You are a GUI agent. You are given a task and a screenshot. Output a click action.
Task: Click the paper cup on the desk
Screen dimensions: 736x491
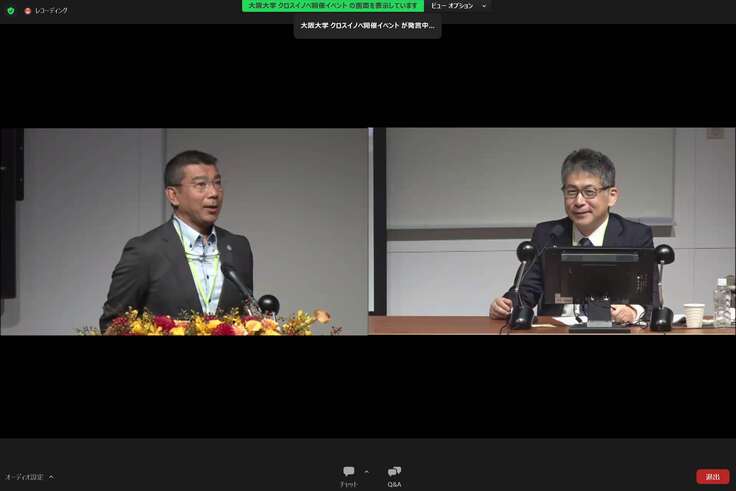pos(694,315)
